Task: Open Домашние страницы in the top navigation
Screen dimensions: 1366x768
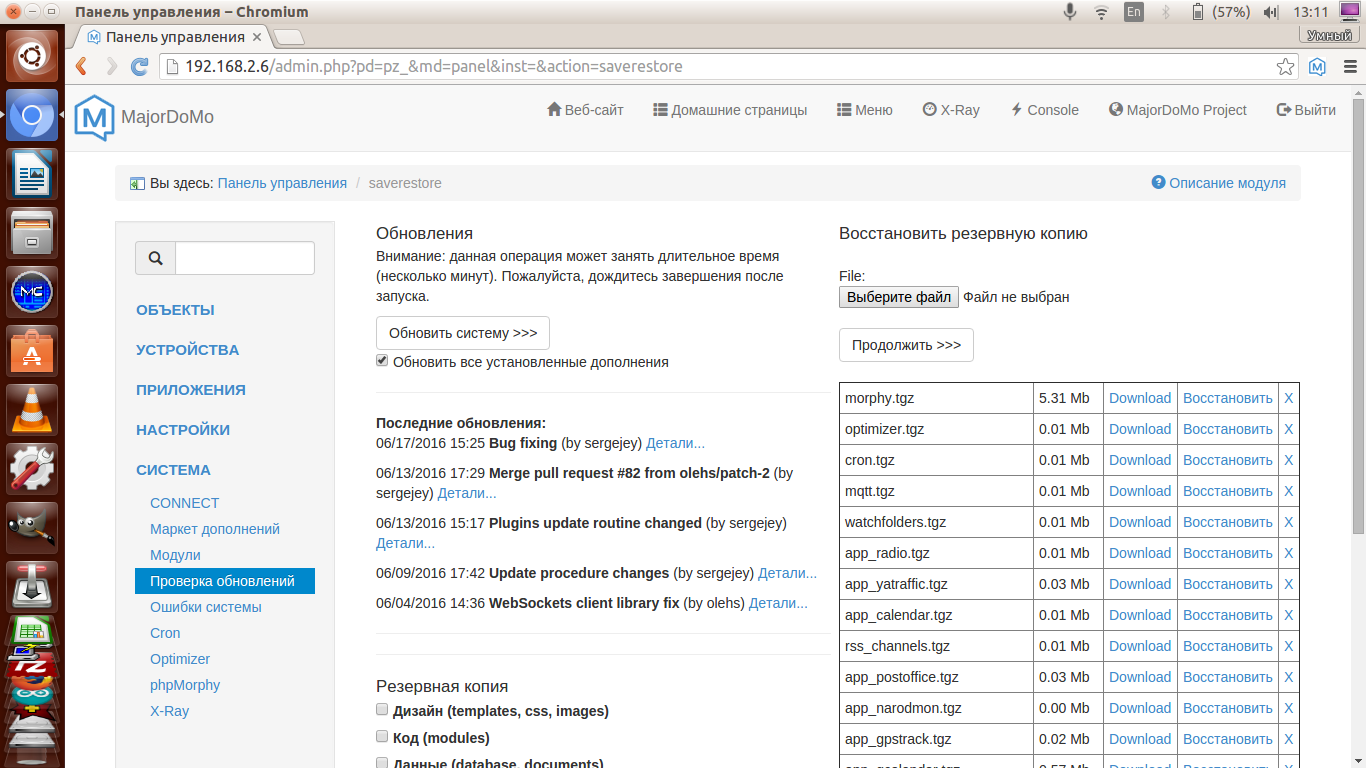Action: tap(730, 110)
